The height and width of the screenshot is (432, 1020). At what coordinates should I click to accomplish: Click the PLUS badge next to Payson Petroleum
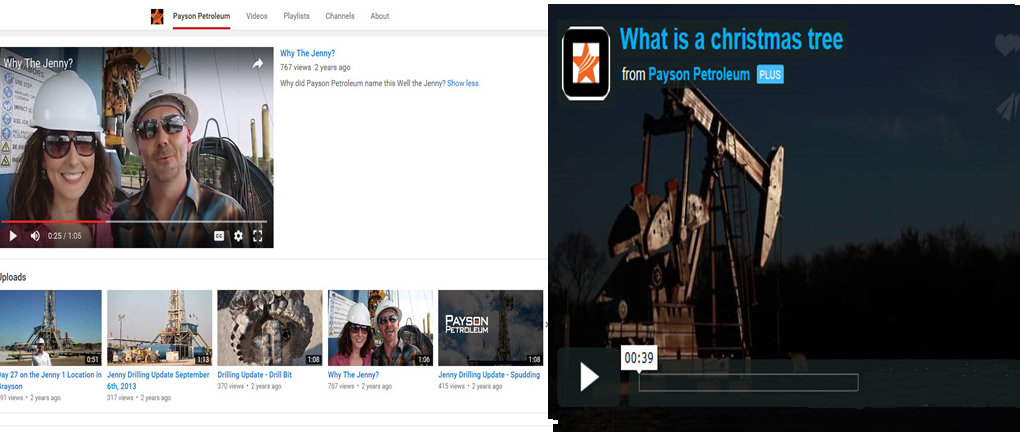(770, 74)
